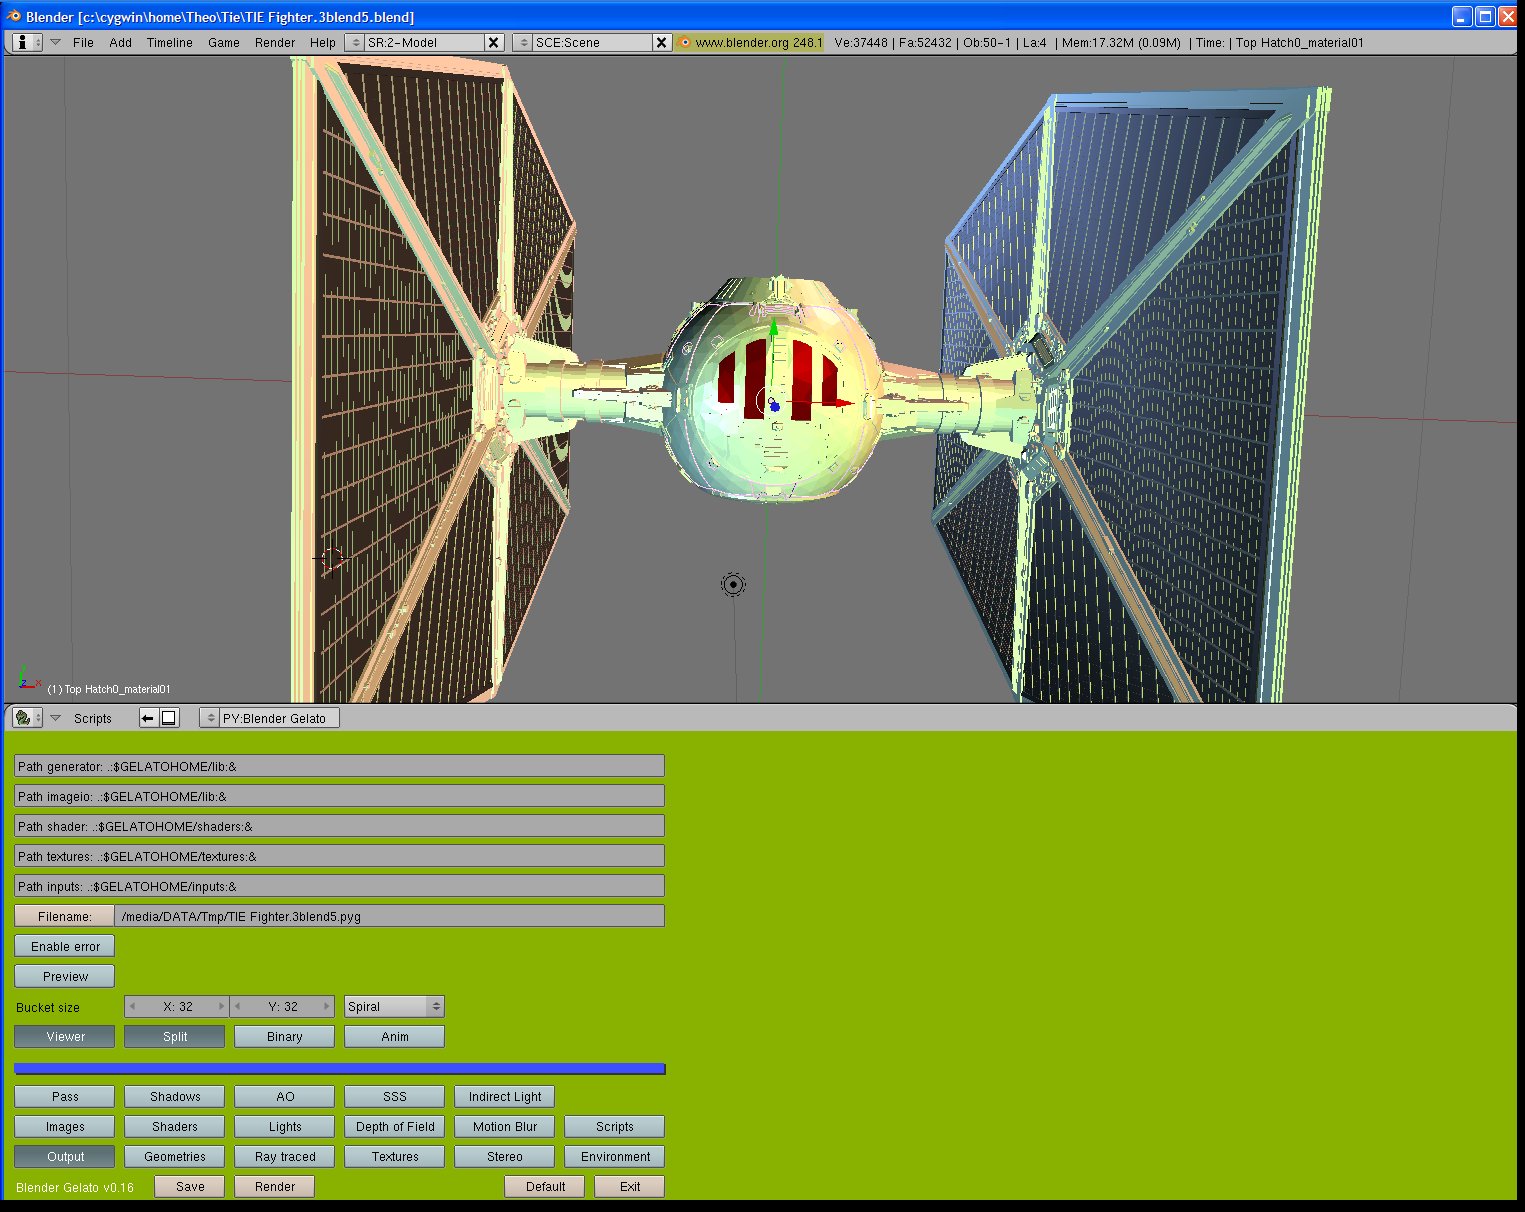Increase bucket size Y with the right arrow

point(326,1007)
